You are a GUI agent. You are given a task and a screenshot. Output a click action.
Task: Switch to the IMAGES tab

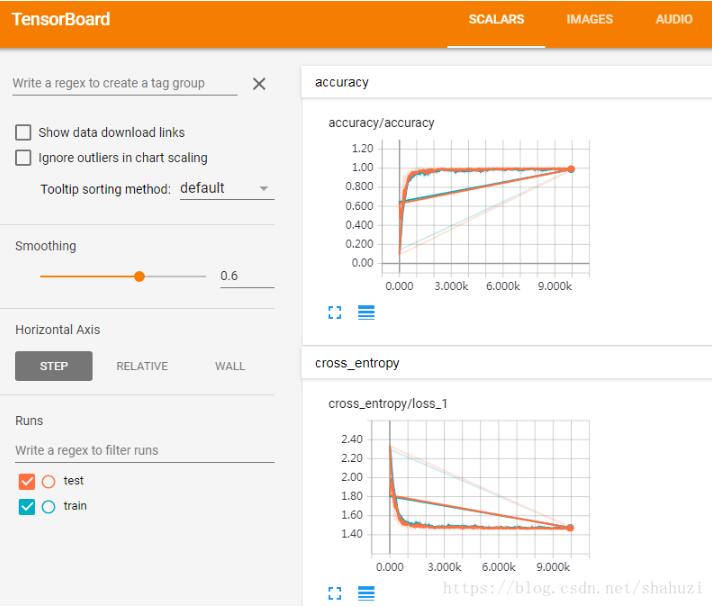(x=589, y=20)
